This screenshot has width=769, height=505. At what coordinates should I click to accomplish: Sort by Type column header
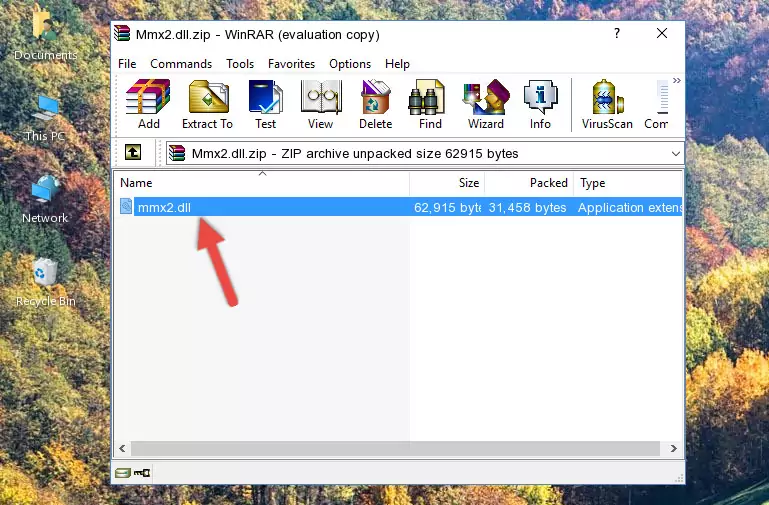pos(628,182)
